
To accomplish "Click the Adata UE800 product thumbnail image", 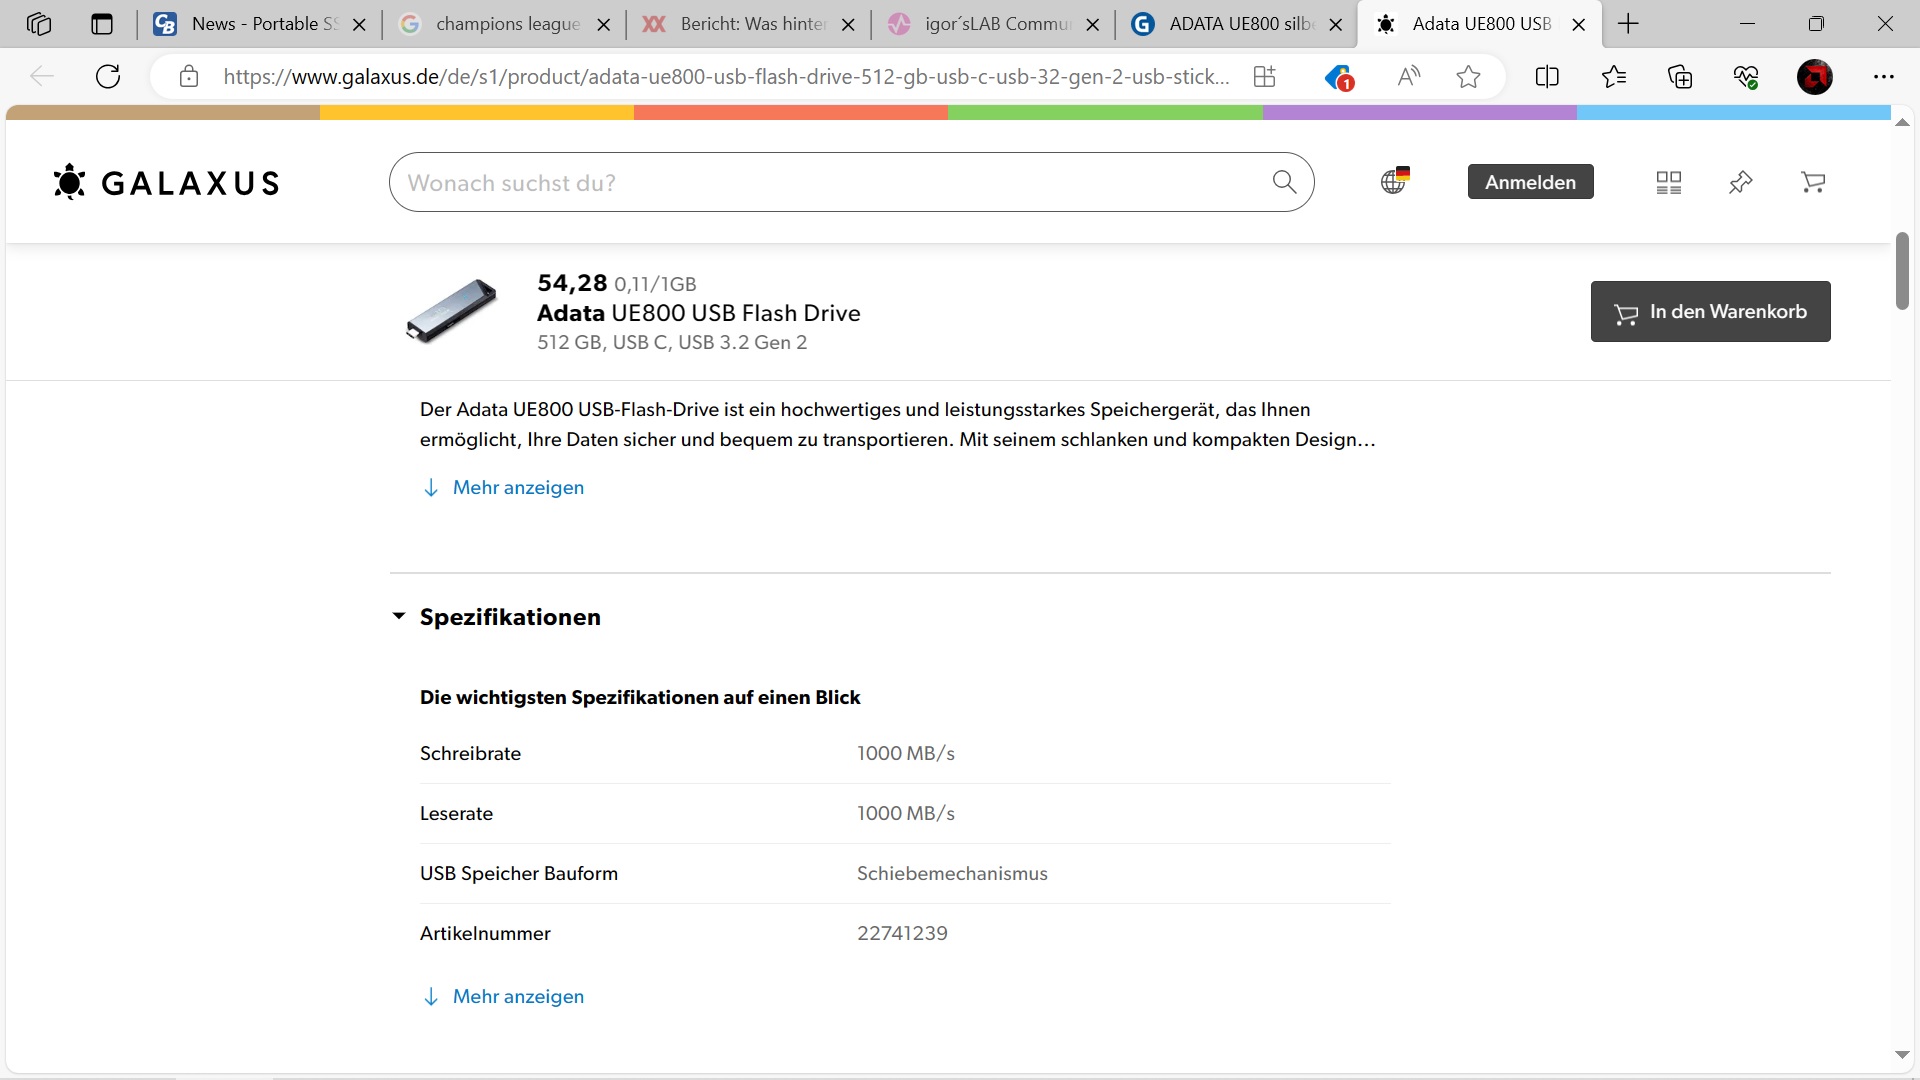I will coord(452,311).
